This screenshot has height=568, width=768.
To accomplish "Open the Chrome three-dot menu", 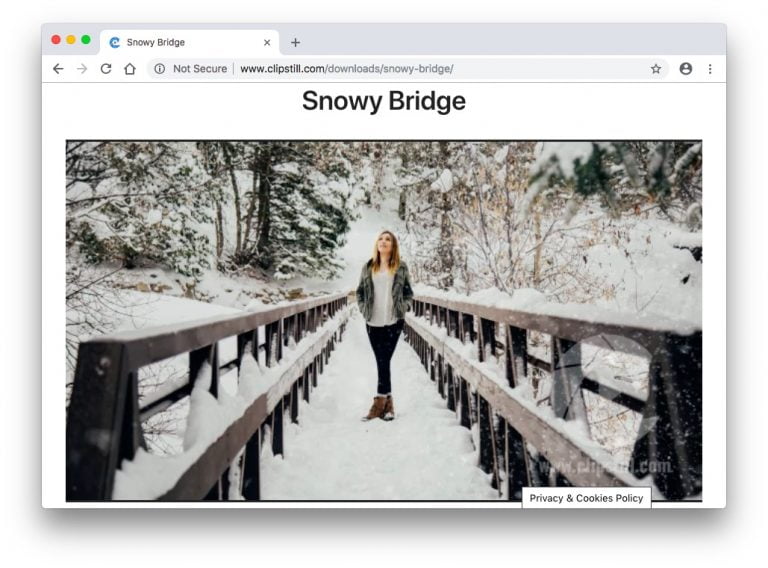I will [710, 69].
